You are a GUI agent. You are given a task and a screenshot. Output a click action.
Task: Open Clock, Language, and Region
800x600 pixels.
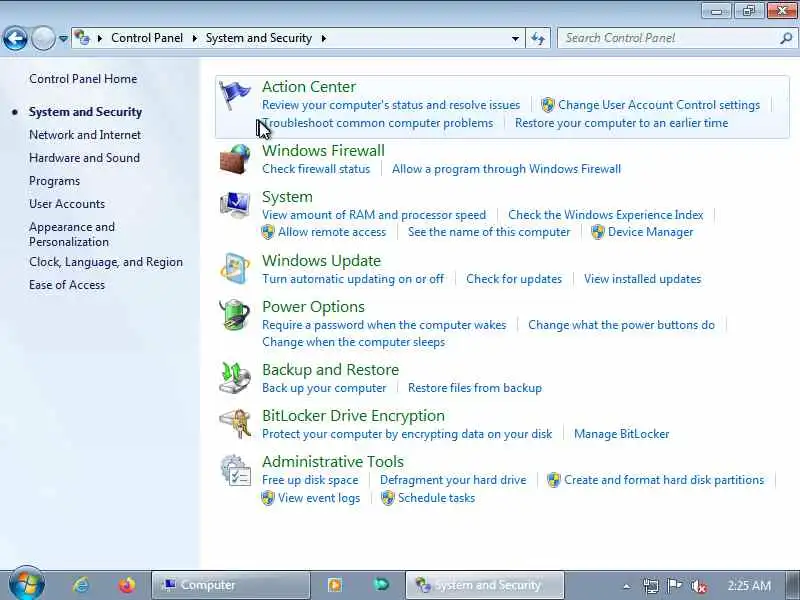106,262
